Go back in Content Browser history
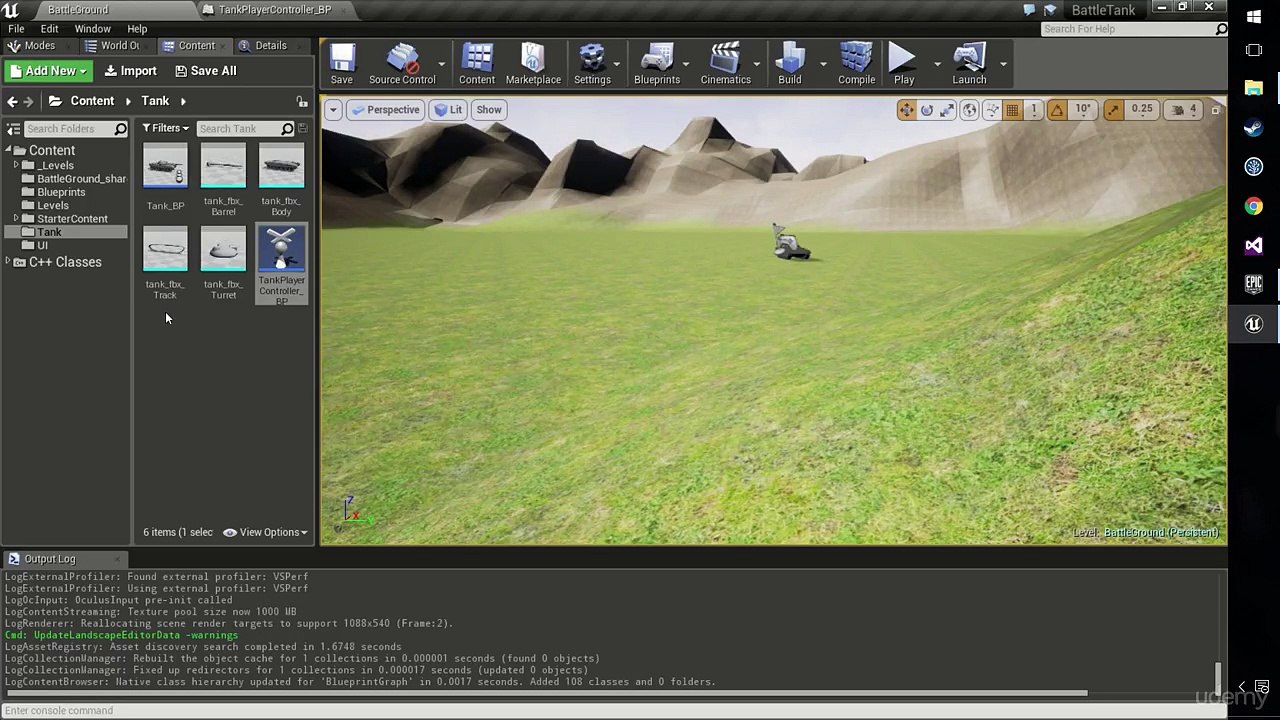 tap(12, 101)
